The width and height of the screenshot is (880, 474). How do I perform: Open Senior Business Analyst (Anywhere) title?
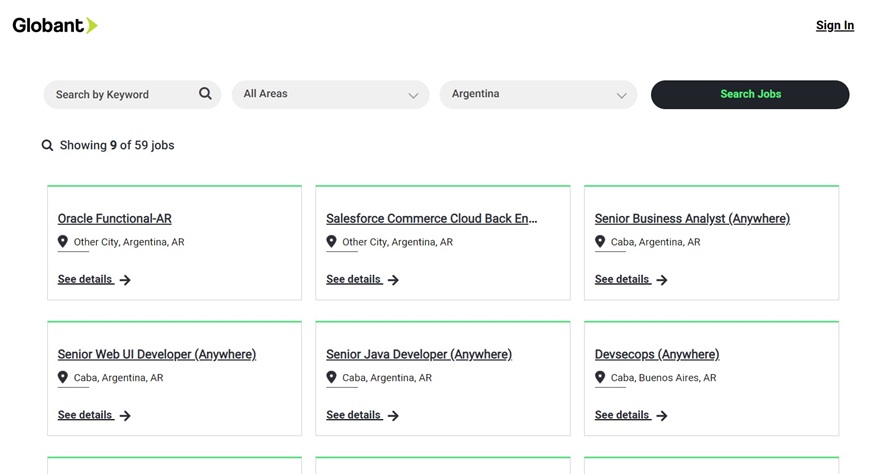[692, 218]
